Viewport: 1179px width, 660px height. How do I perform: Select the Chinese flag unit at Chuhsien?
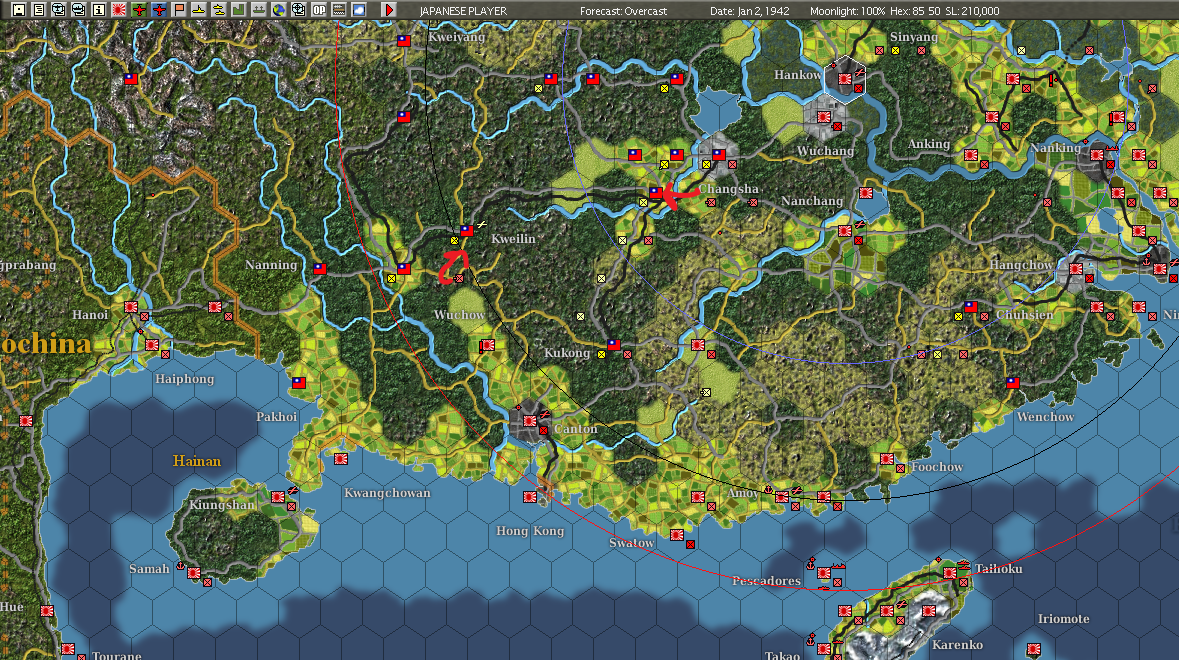[971, 307]
